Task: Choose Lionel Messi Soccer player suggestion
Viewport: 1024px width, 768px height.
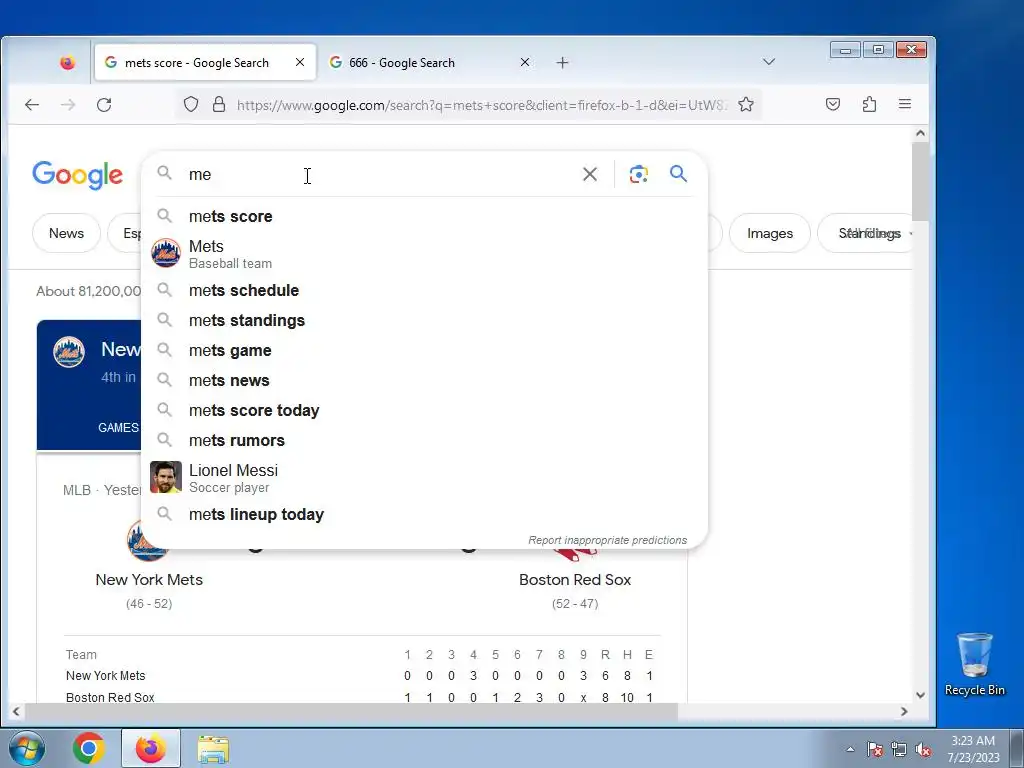Action: 424,477
